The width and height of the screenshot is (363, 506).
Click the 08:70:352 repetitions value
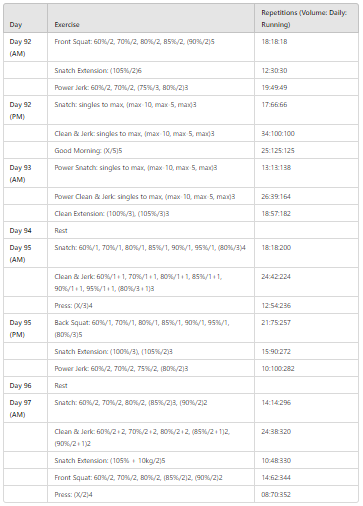[276, 494]
